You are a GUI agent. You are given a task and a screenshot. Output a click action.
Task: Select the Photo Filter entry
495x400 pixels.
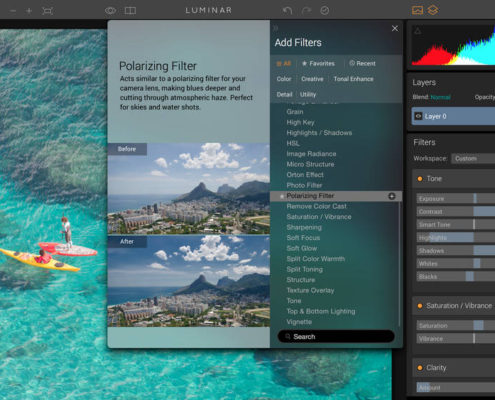(x=304, y=185)
